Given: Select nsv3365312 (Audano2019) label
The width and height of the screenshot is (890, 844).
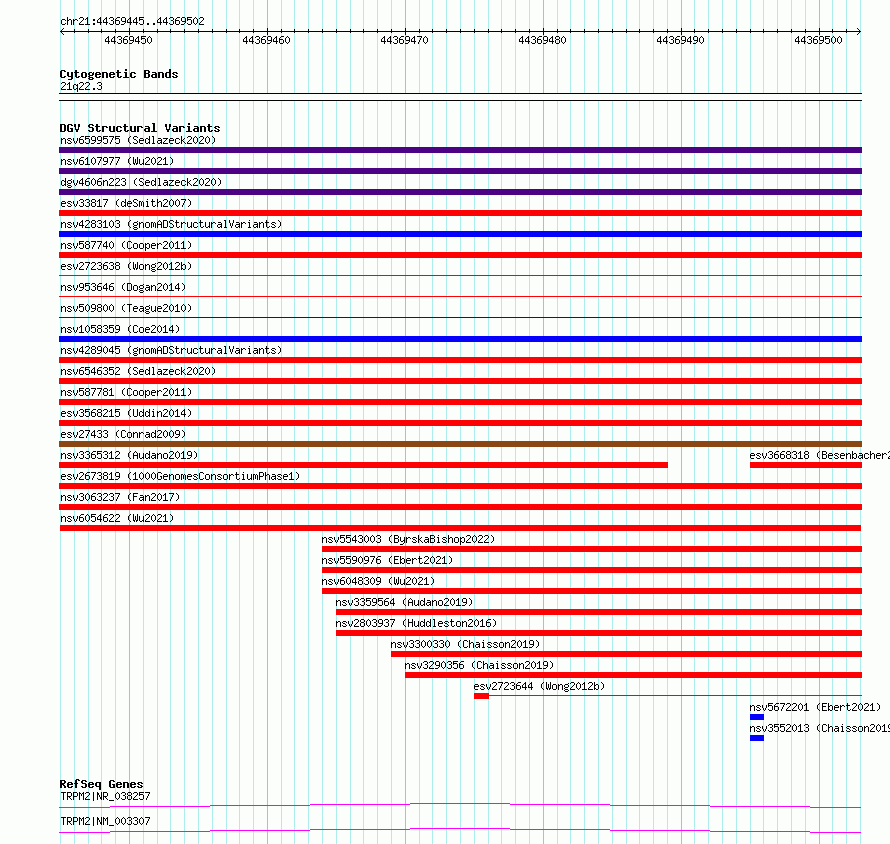Looking at the screenshot, I should 129,455.
